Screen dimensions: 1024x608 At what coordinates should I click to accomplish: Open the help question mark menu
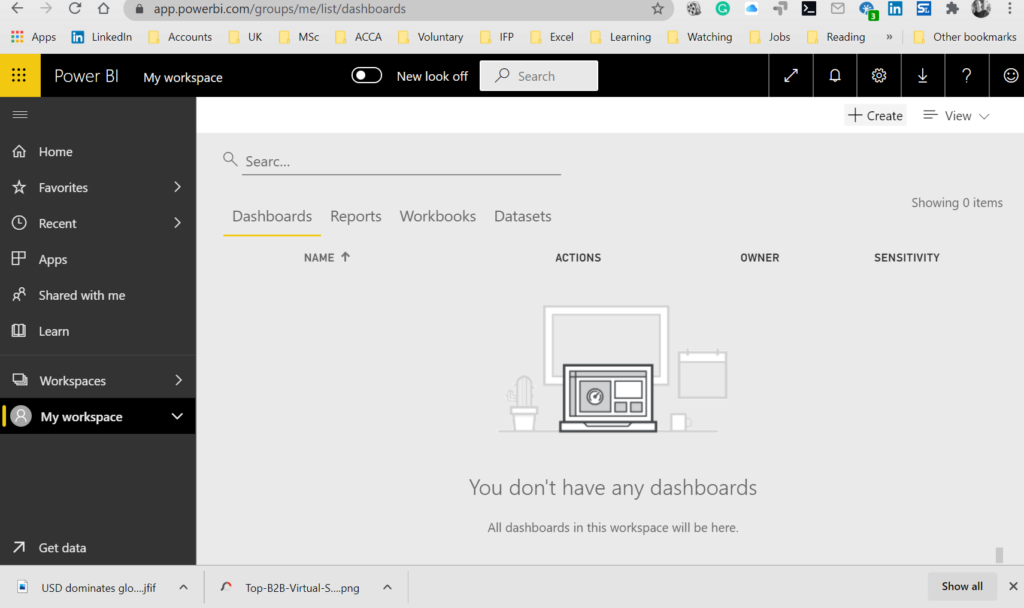[966, 76]
